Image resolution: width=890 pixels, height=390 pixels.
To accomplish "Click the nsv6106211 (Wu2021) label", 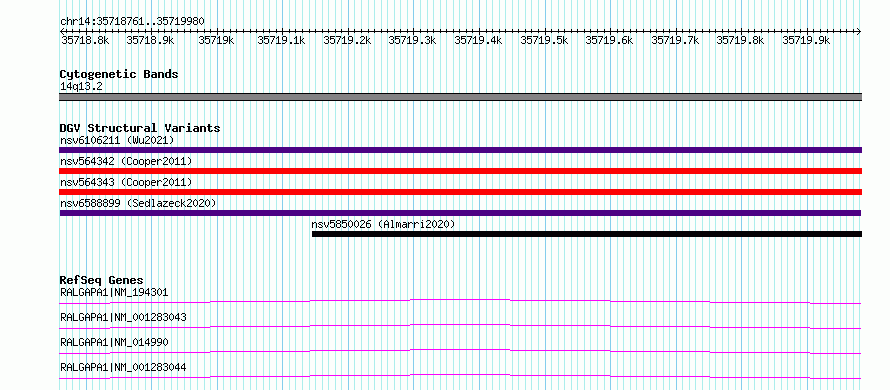I will (117, 140).
